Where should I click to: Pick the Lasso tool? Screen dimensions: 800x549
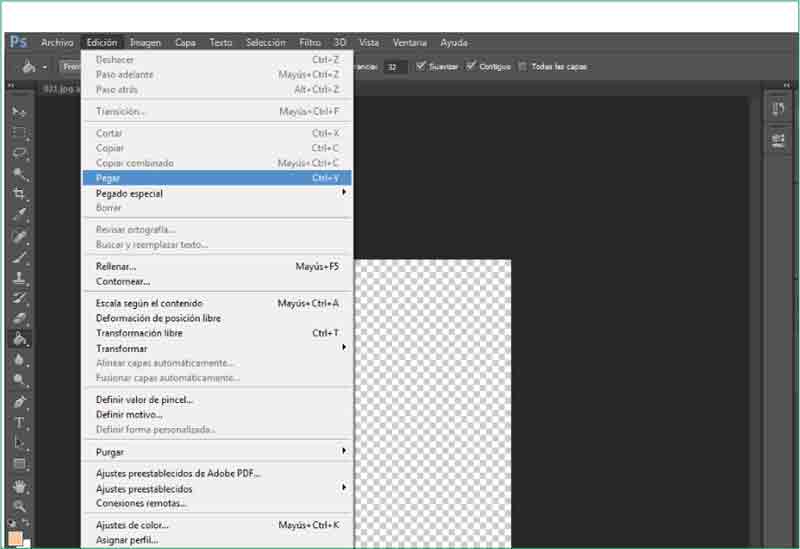19,153
